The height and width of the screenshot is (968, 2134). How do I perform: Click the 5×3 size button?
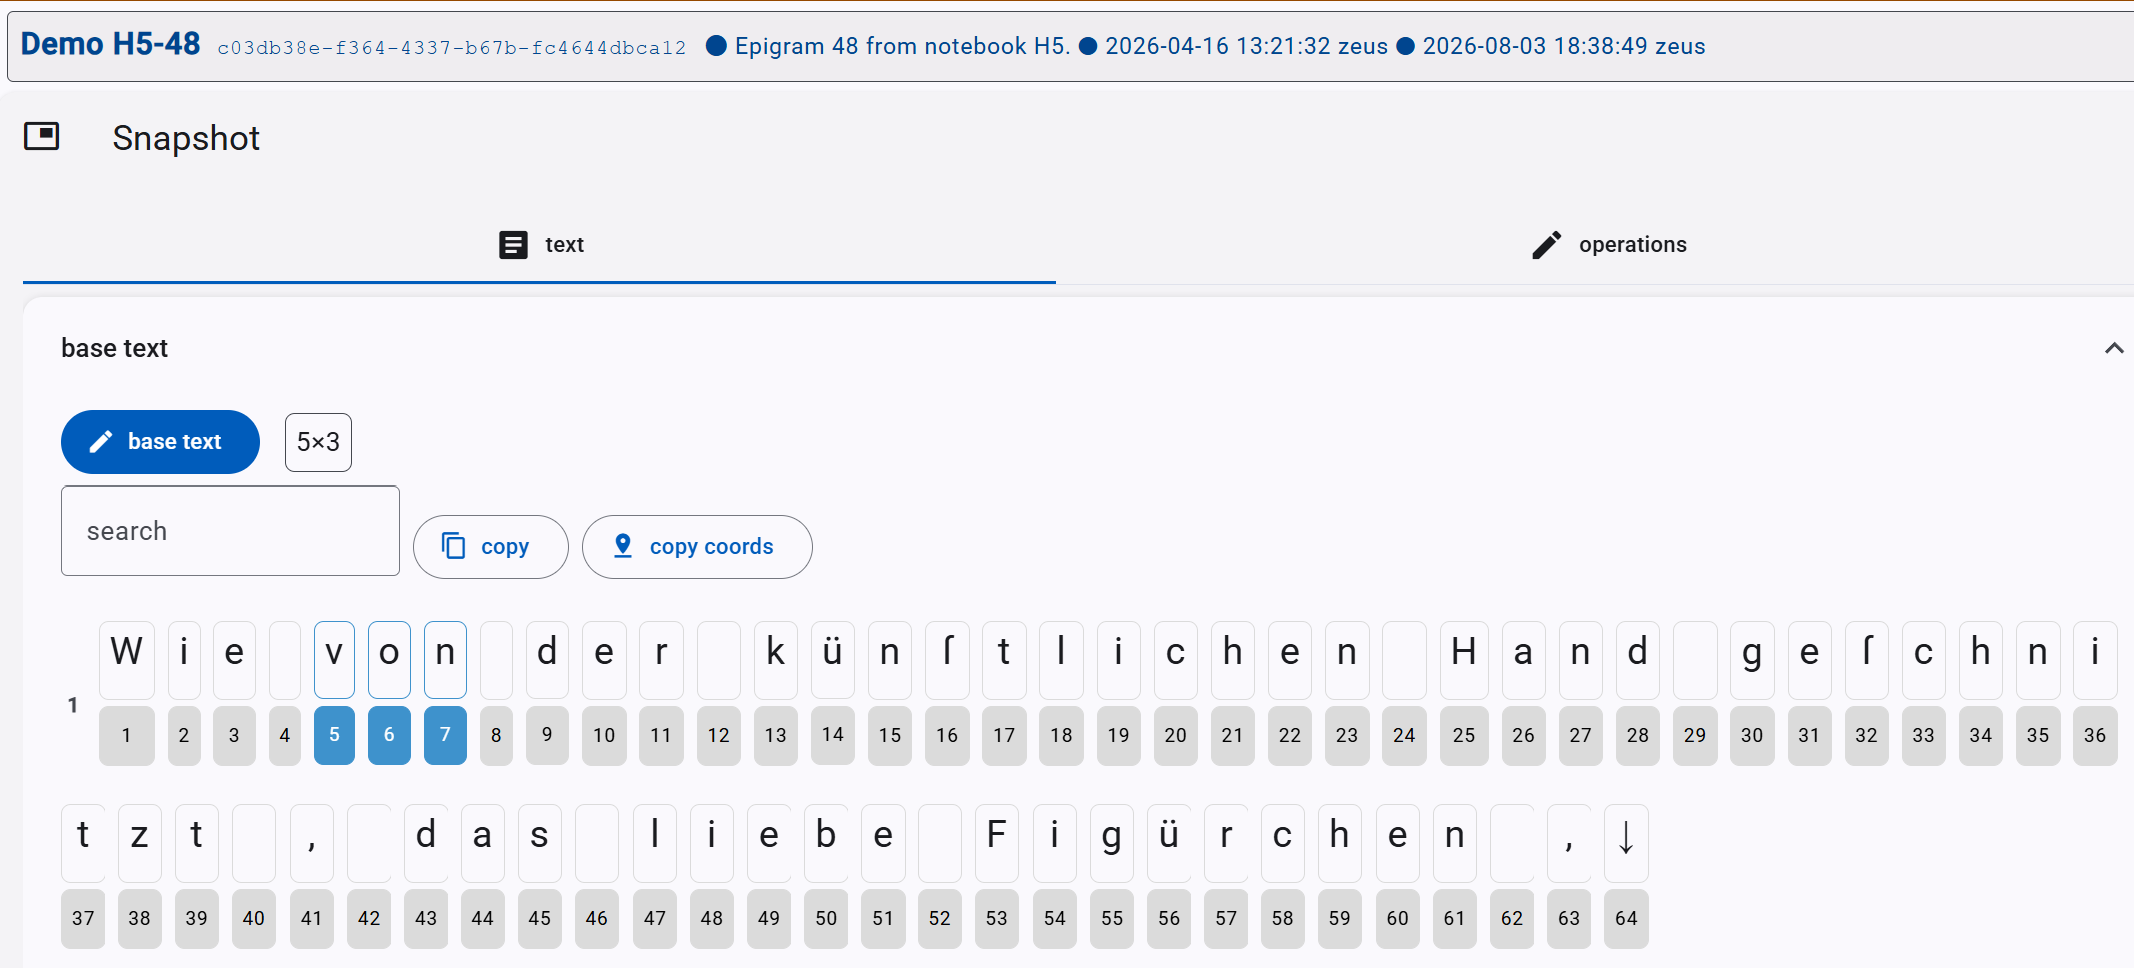pyautogui.click(x=318, y=442)
